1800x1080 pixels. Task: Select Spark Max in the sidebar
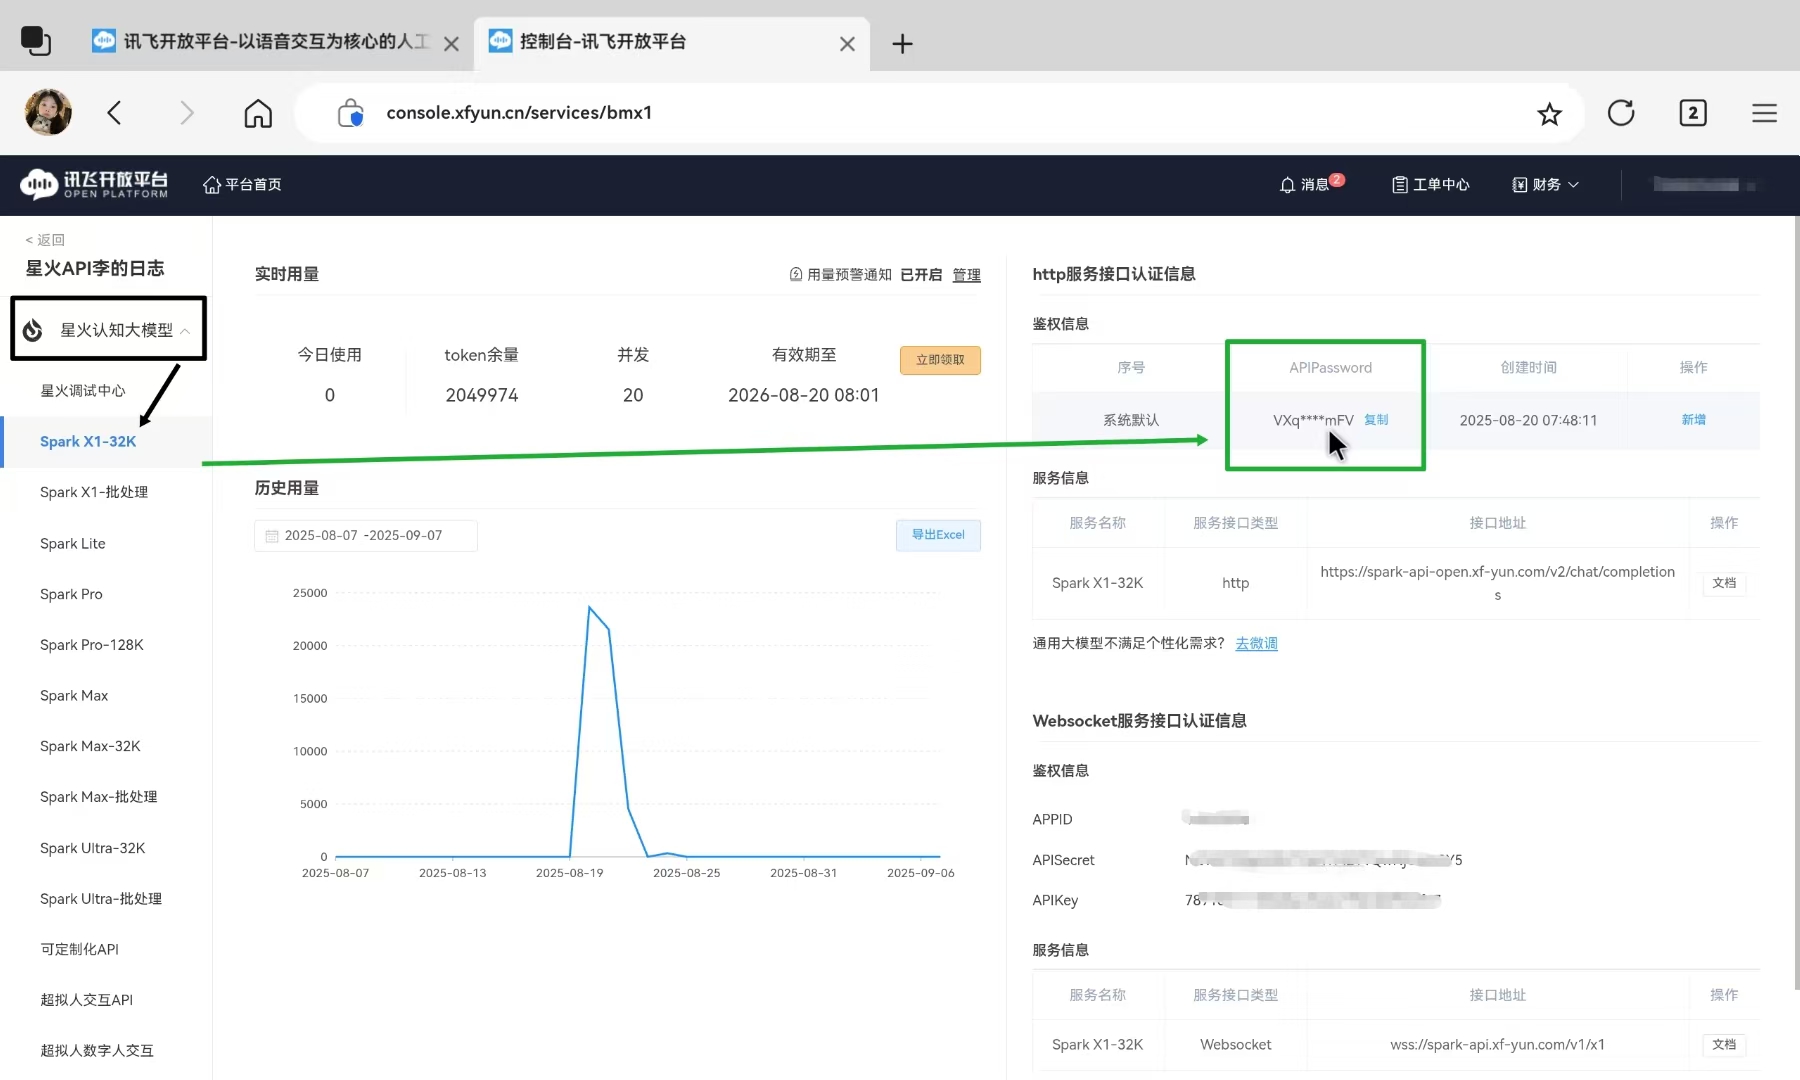tap(74, 696)
